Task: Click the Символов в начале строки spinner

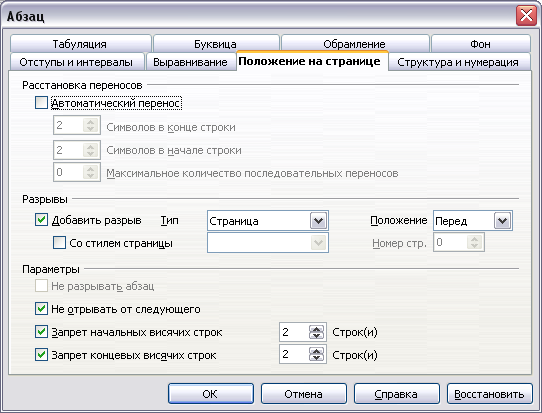Action: point(77,150)
